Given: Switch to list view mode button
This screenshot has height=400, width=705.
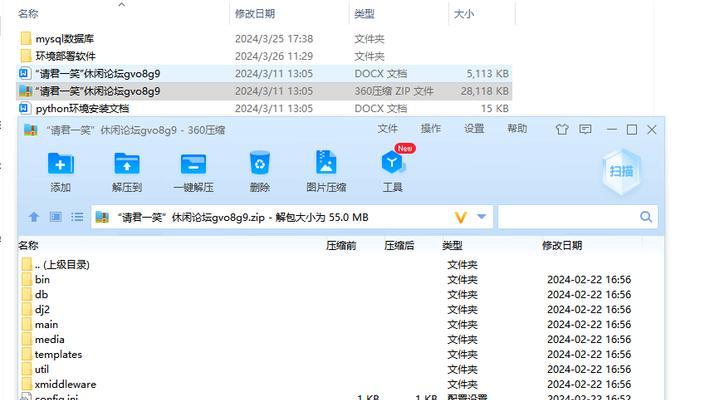Looking at the screenshot, I should coord(77,217).
